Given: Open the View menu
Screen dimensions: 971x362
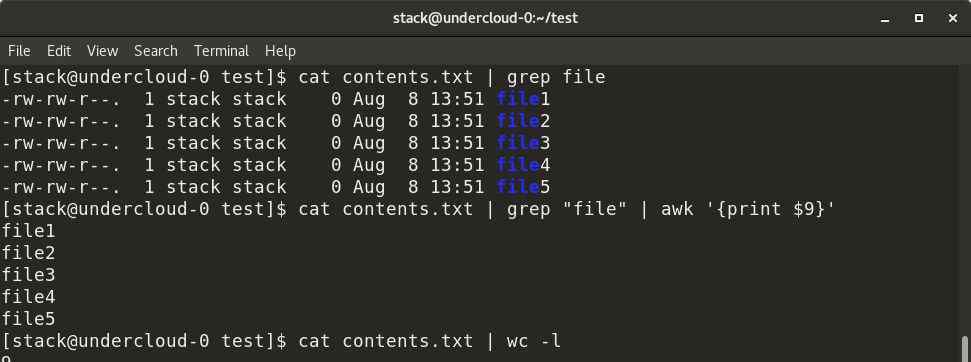Looking at the screenshot, I should pos(102,51).
